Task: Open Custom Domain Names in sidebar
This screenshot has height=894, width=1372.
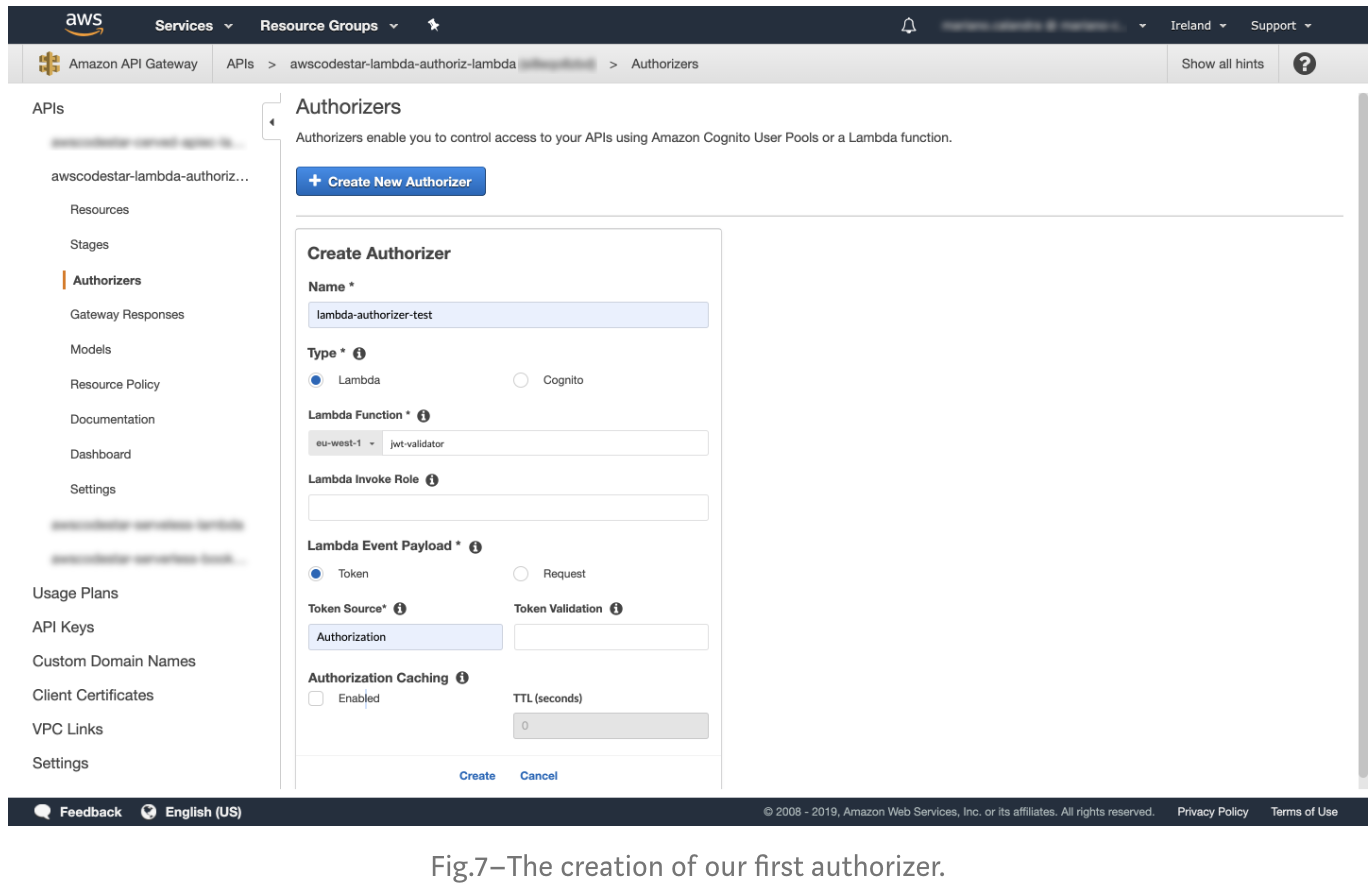Action: 114,662
